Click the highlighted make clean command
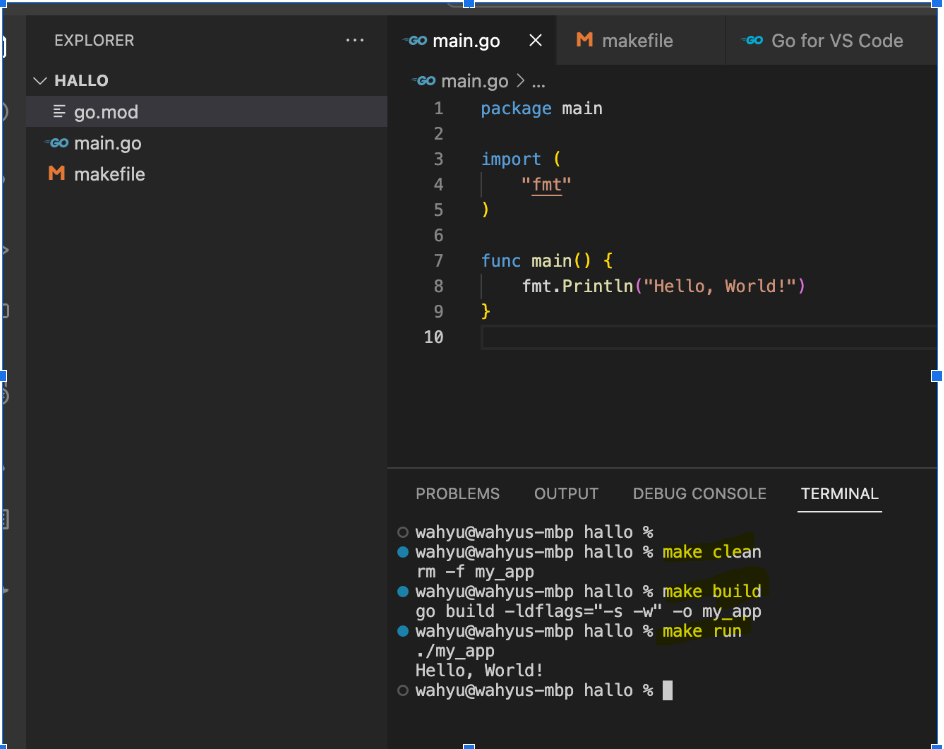Screen dimensions: 944x749 tap(711, 551)
